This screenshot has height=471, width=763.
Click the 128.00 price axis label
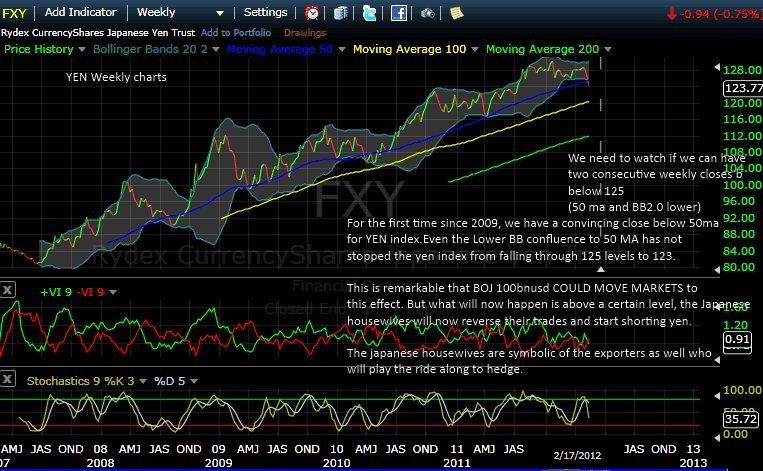click(x=743, y=70)
